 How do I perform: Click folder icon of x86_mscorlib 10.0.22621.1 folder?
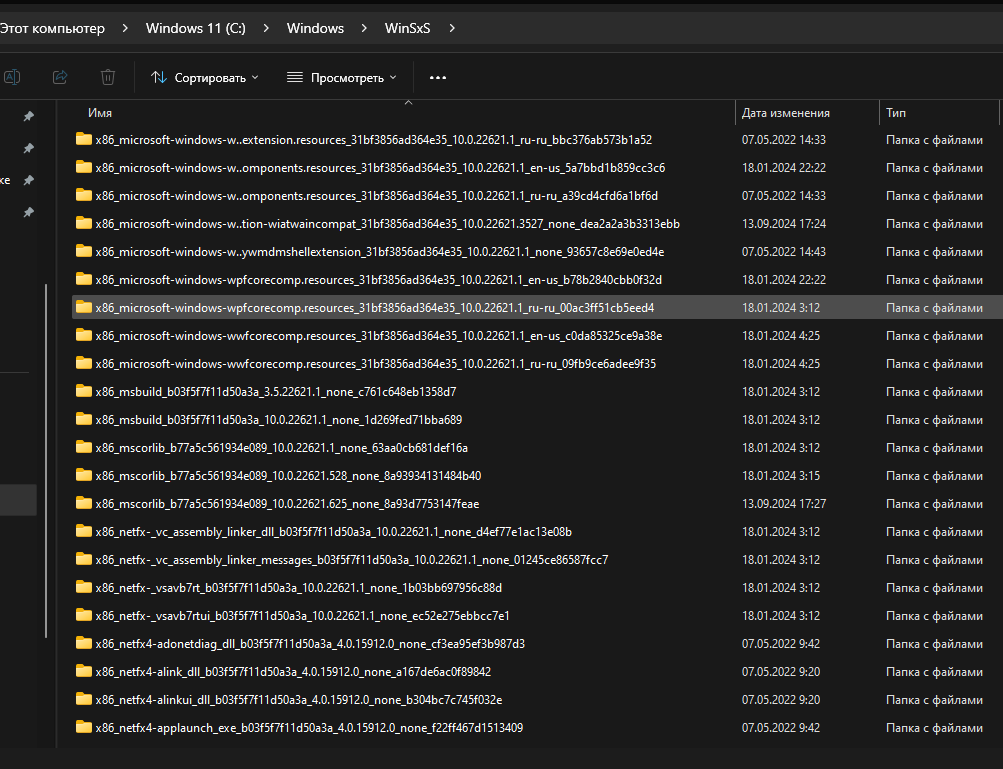[x=84, y=447]
